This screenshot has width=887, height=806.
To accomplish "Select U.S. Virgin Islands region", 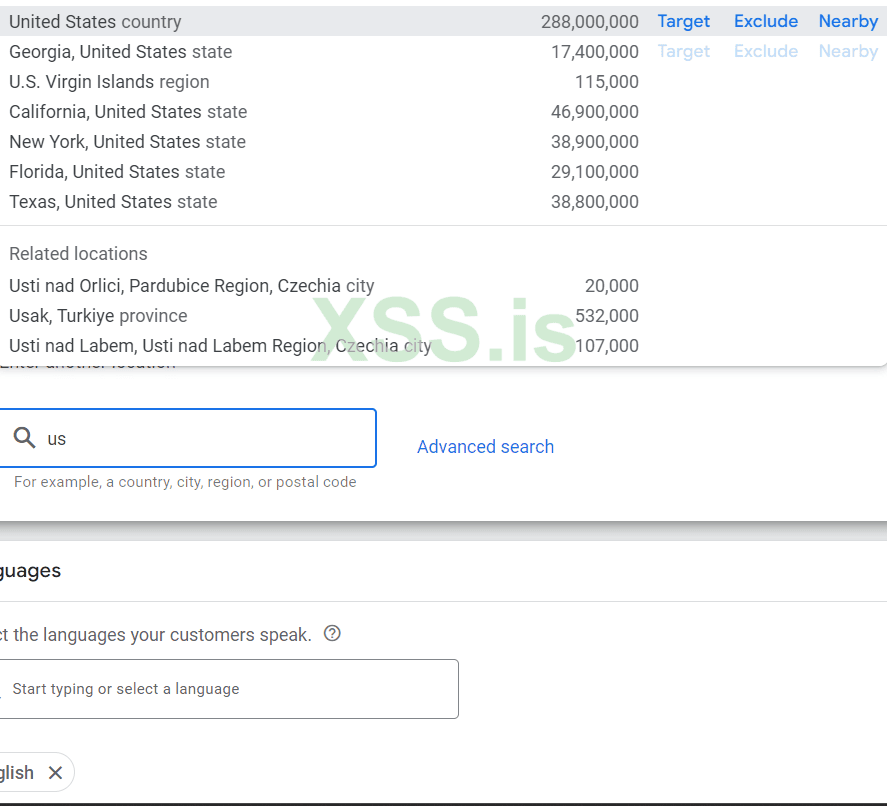I will 110,81.
